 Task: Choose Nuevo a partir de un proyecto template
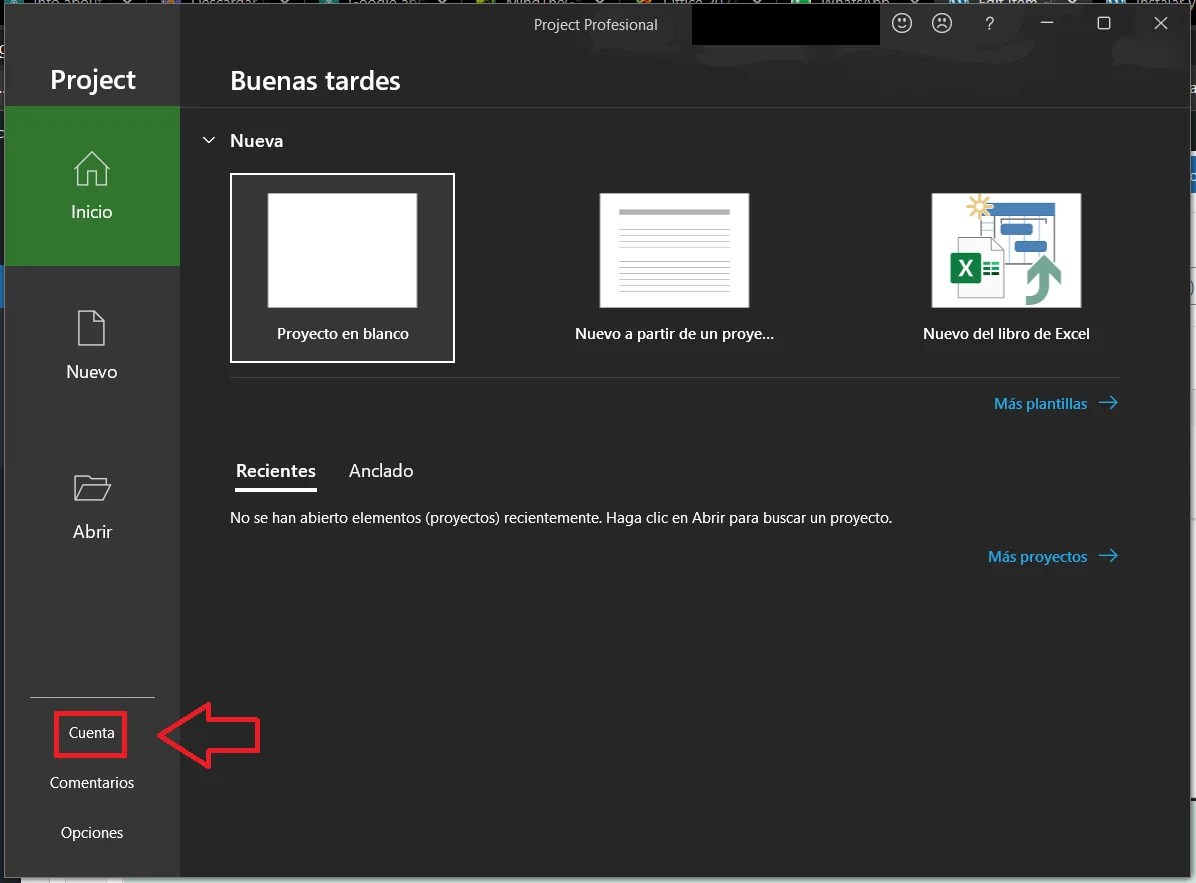(x=674, y=268)
